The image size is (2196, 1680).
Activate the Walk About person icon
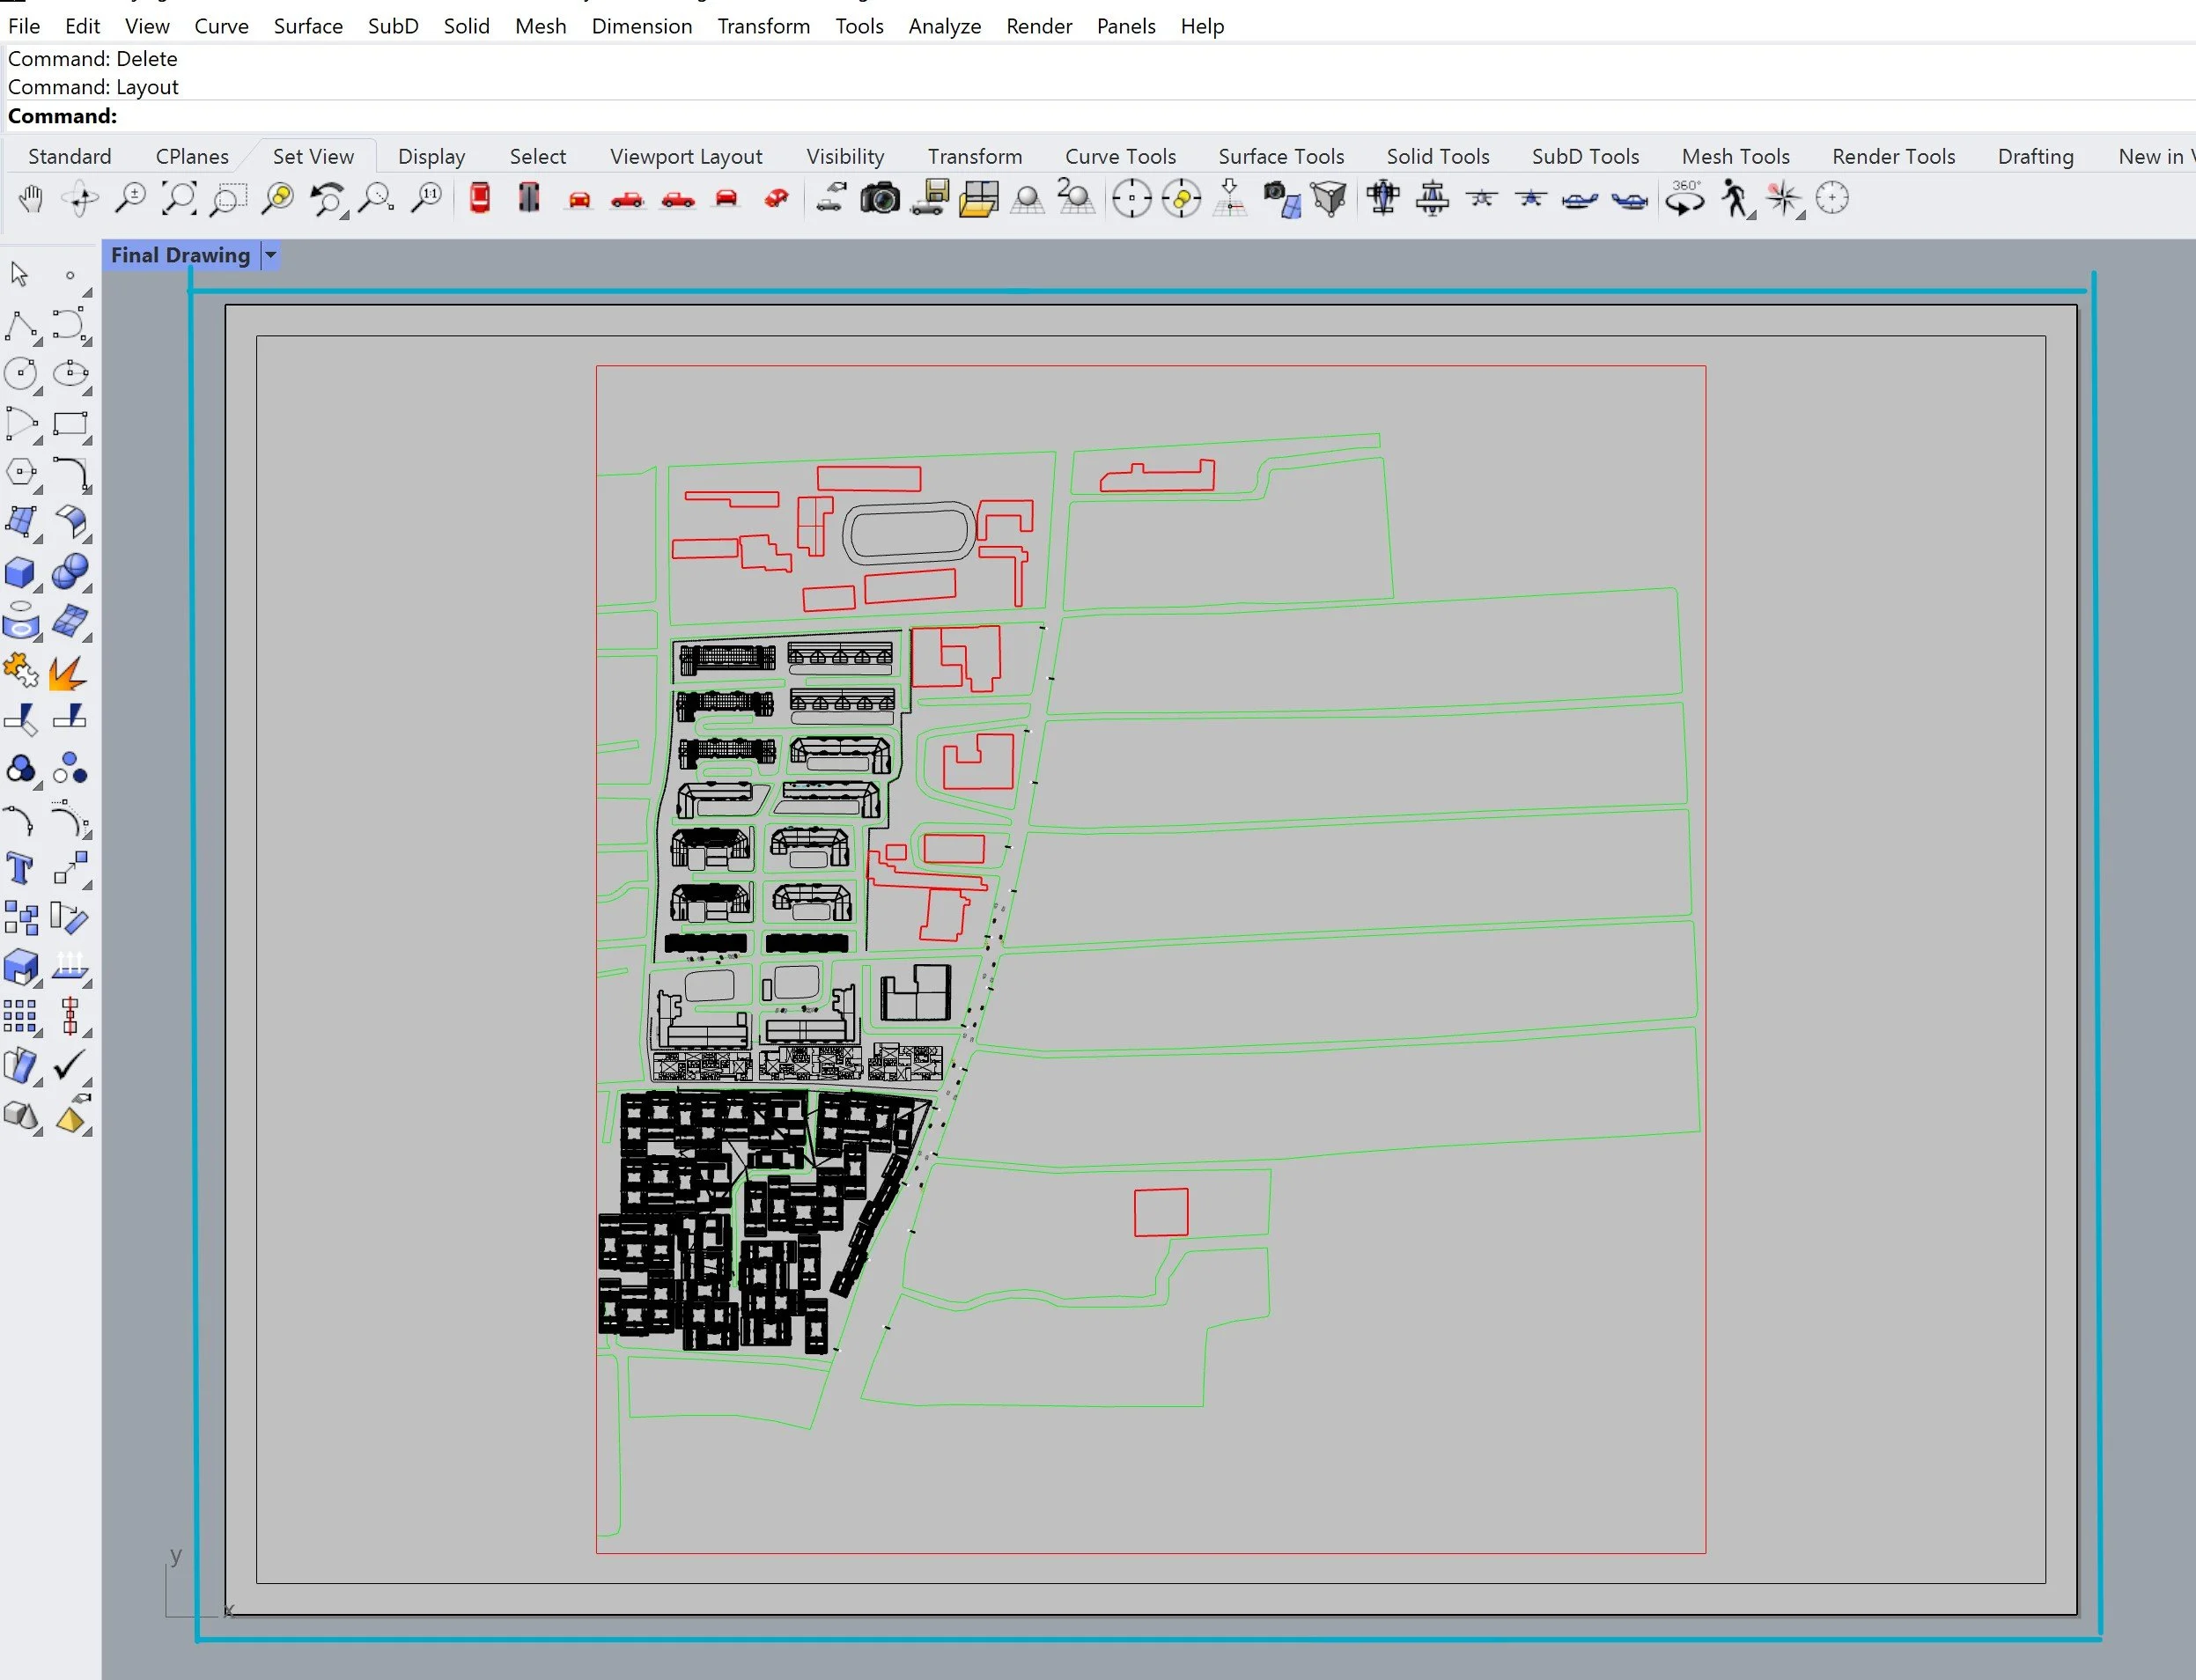tap(1735, 199)
